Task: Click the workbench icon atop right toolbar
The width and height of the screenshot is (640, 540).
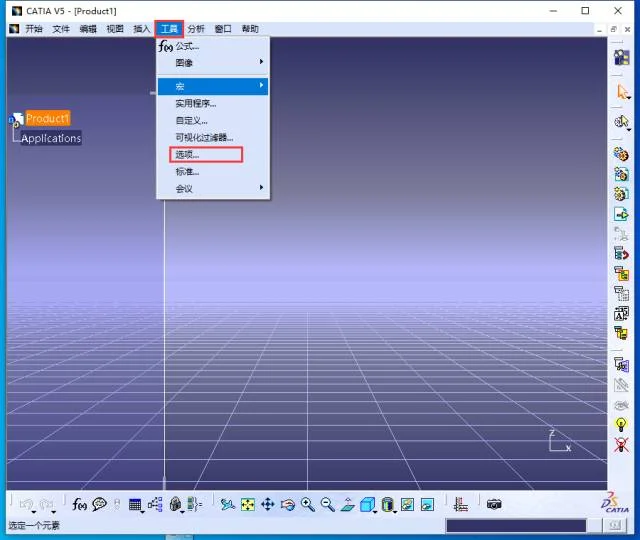Action: coord(621,57)
